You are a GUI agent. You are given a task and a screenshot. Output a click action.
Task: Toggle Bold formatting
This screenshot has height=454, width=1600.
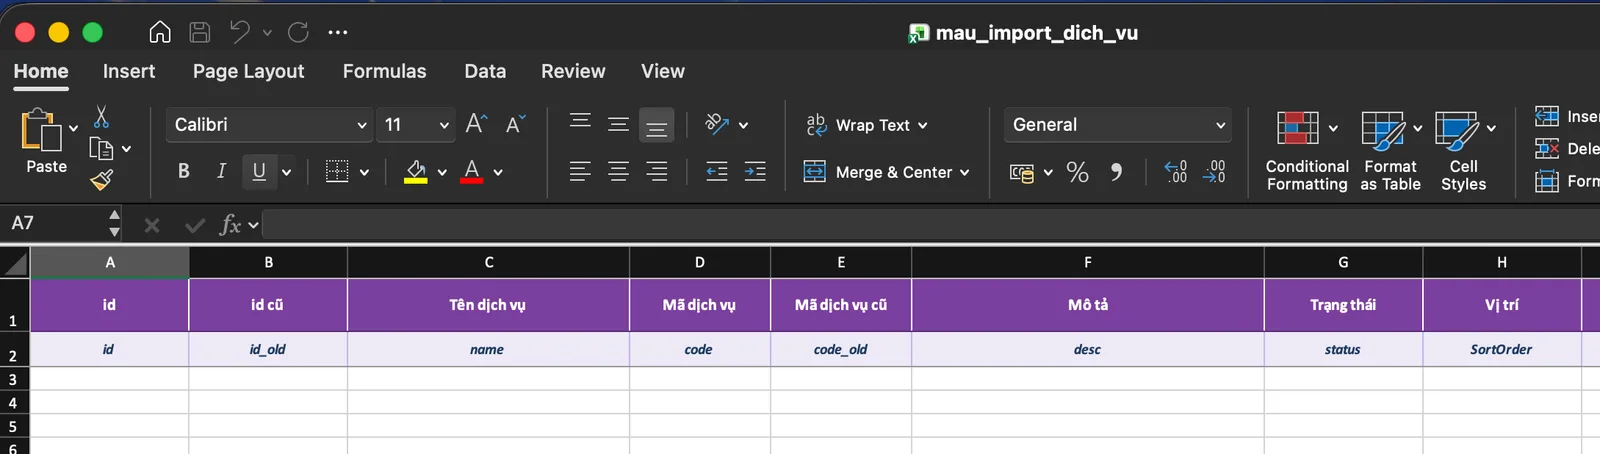pos(184,171)
